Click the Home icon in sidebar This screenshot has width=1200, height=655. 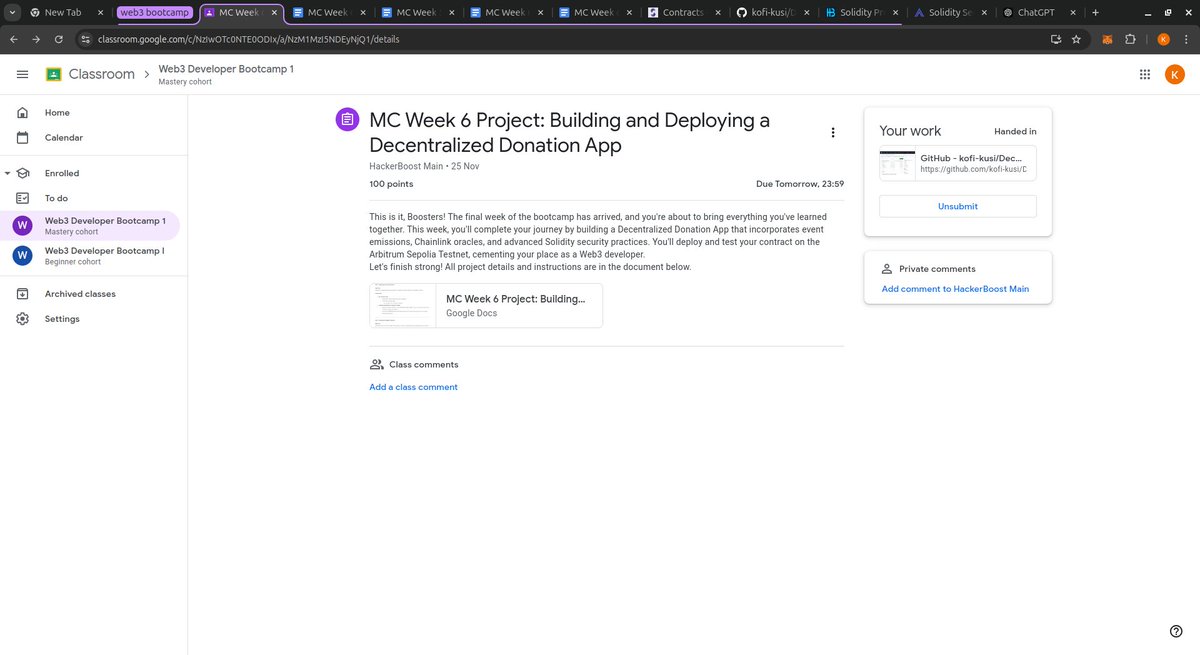click(x=23, y=113)
